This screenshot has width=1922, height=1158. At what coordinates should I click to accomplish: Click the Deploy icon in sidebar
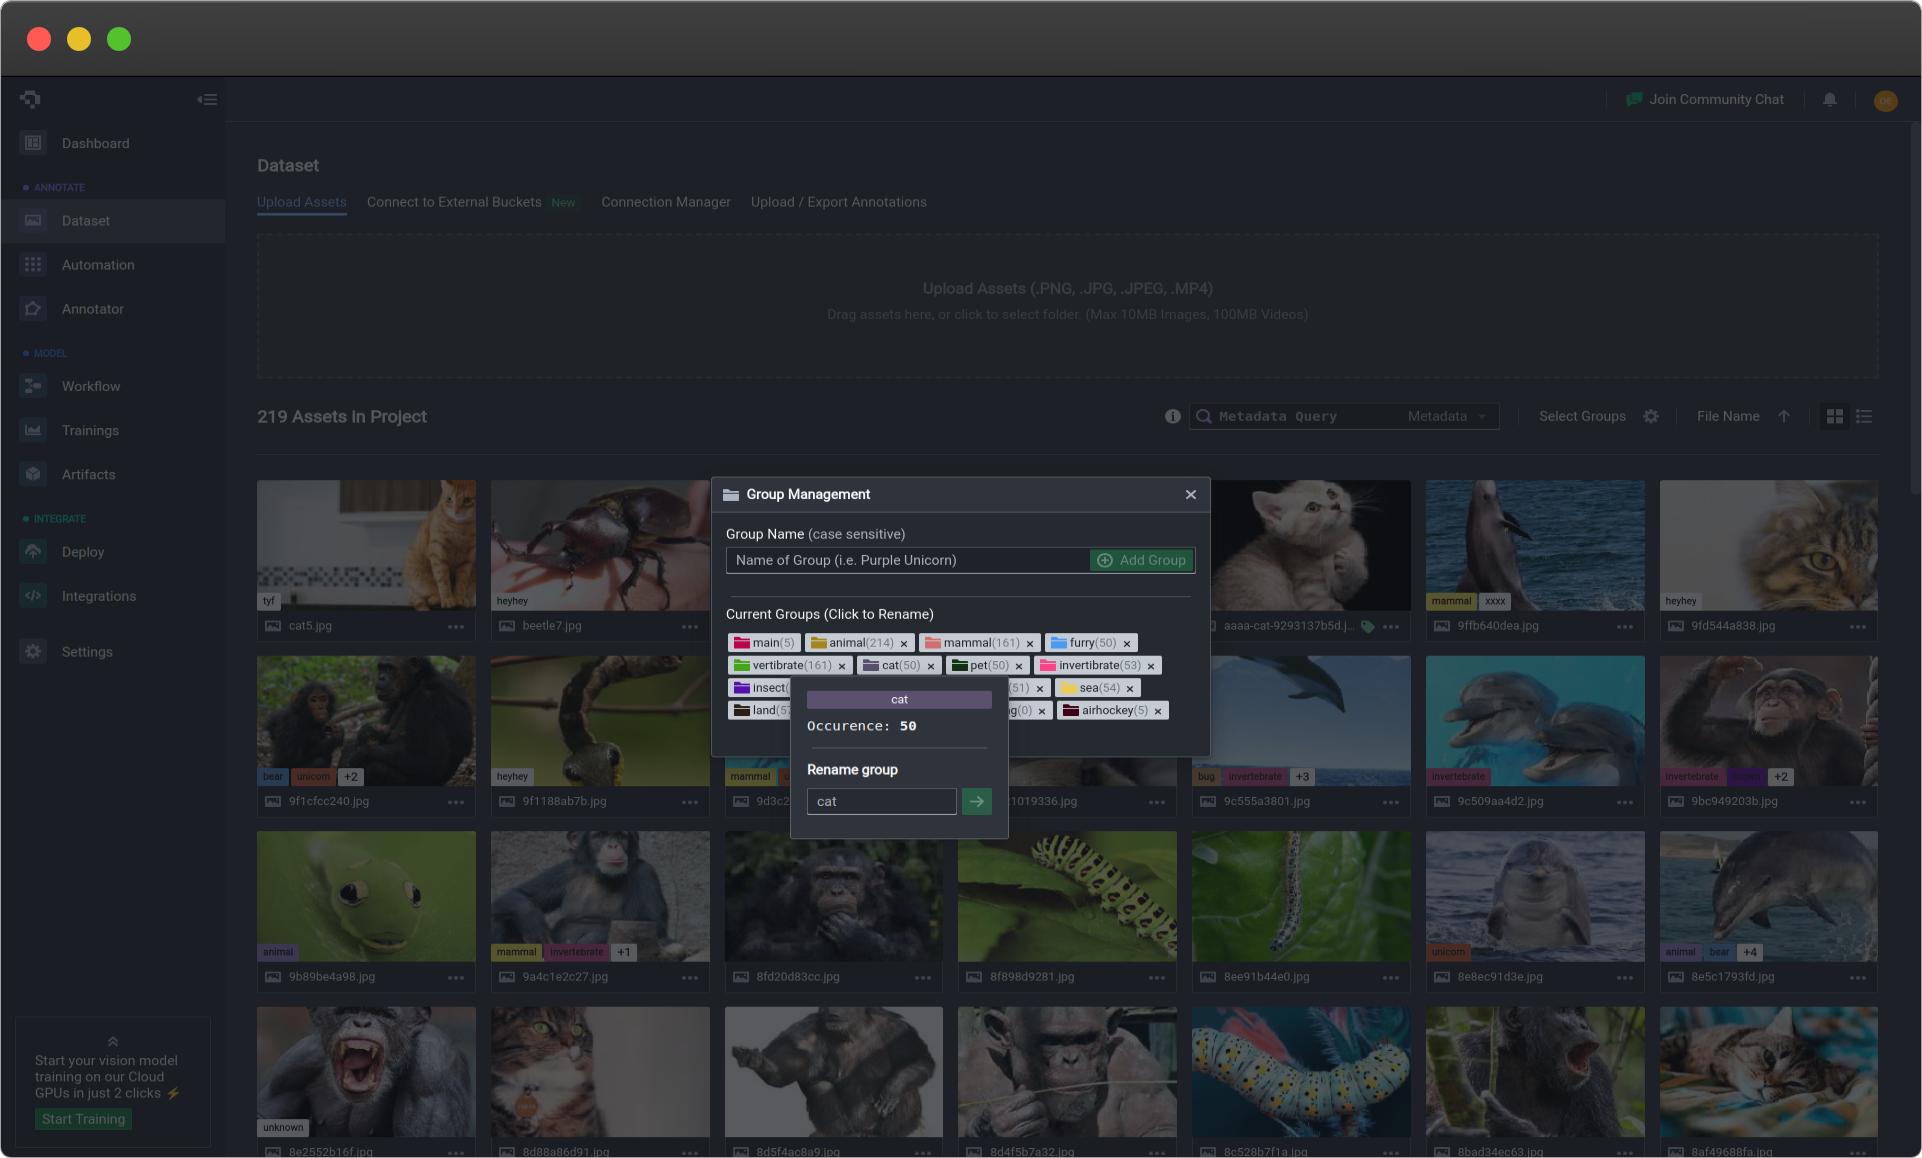[x=33, y=551]
